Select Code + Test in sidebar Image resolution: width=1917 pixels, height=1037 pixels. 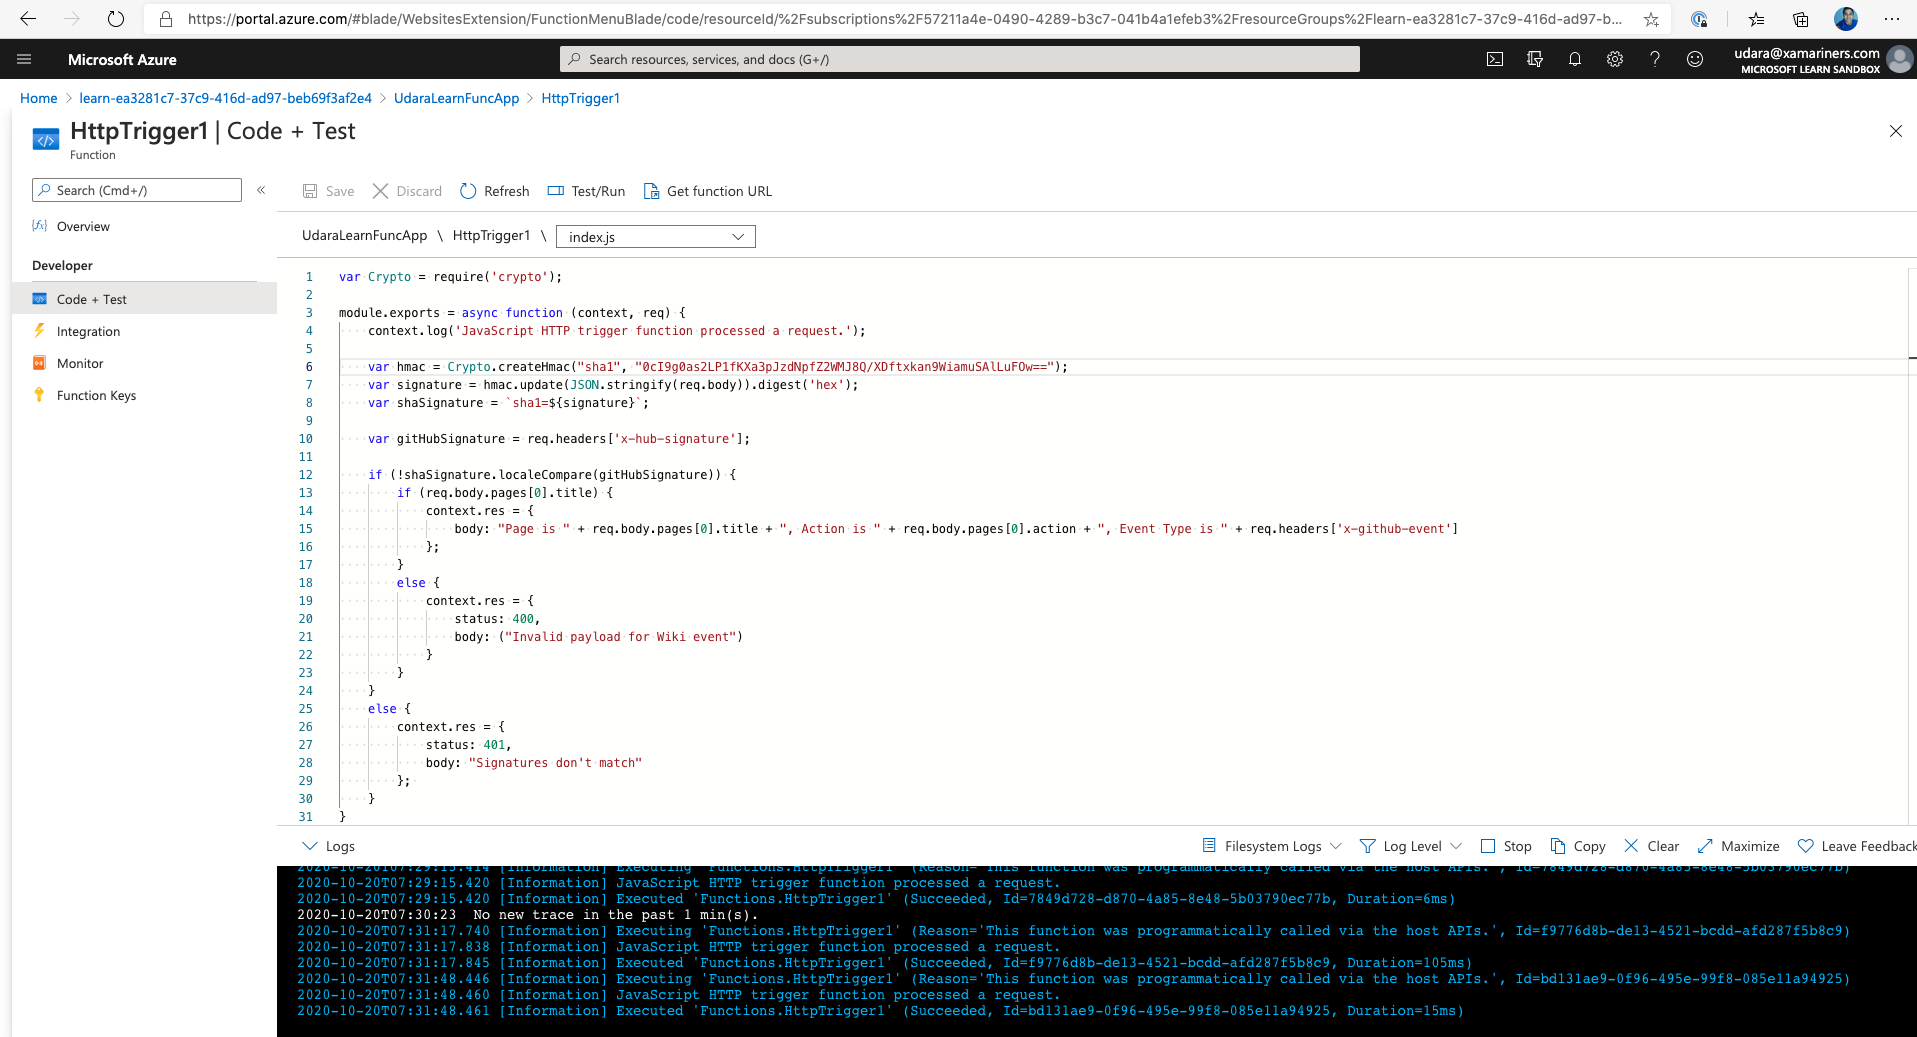[144, 299]
